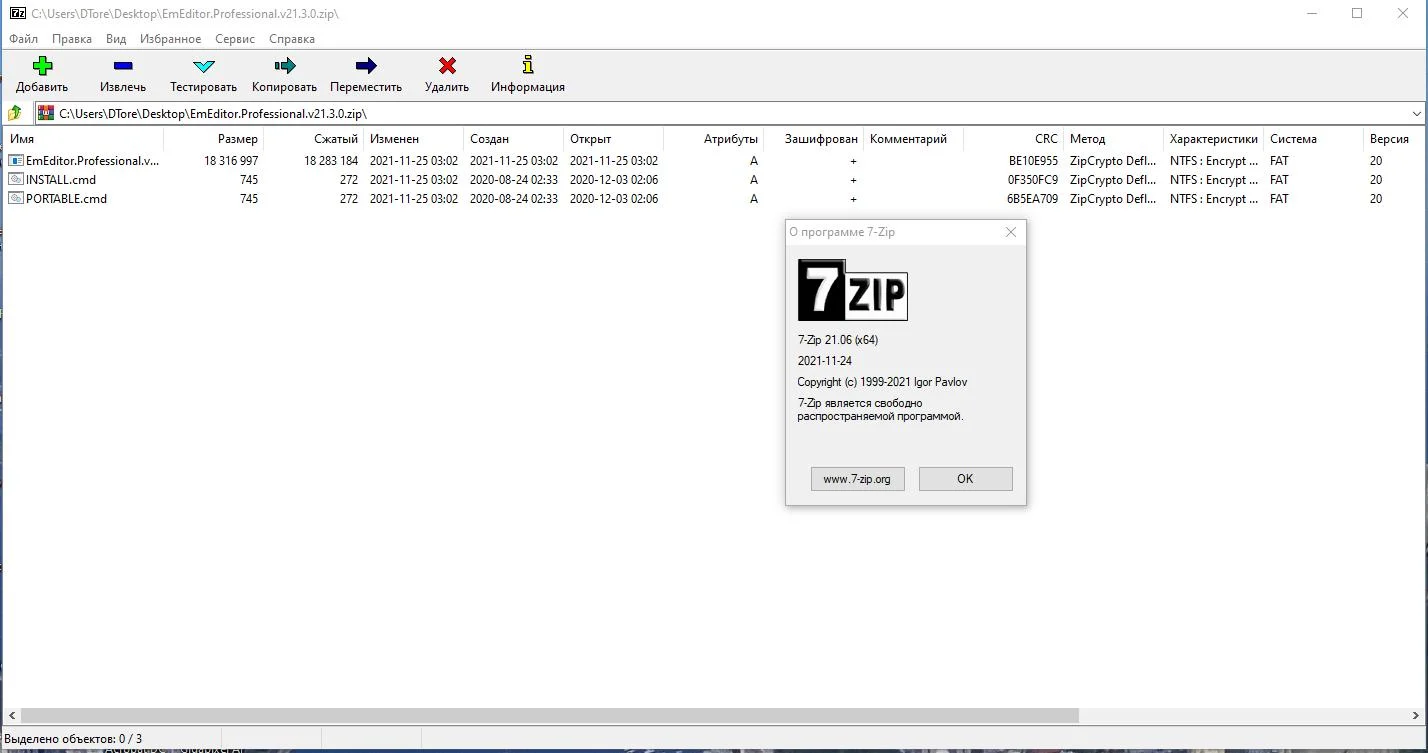Open the Сервис menu

(235, 38)
